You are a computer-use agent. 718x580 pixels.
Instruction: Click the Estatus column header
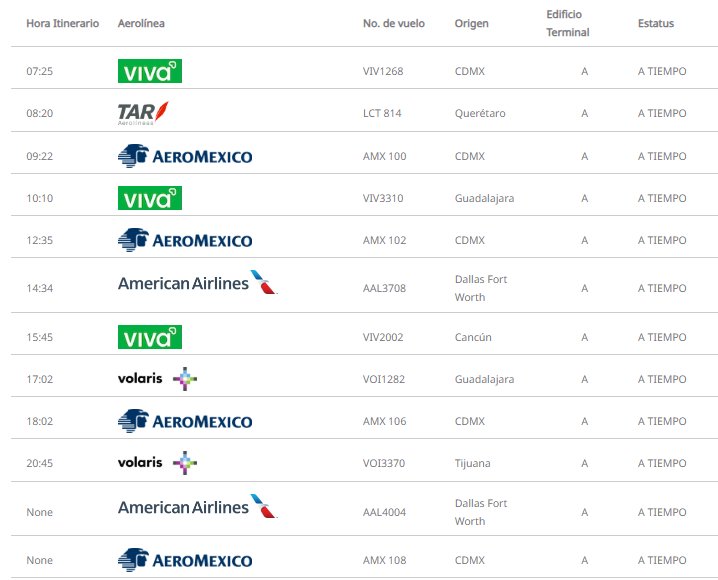(x=655, y=23)
